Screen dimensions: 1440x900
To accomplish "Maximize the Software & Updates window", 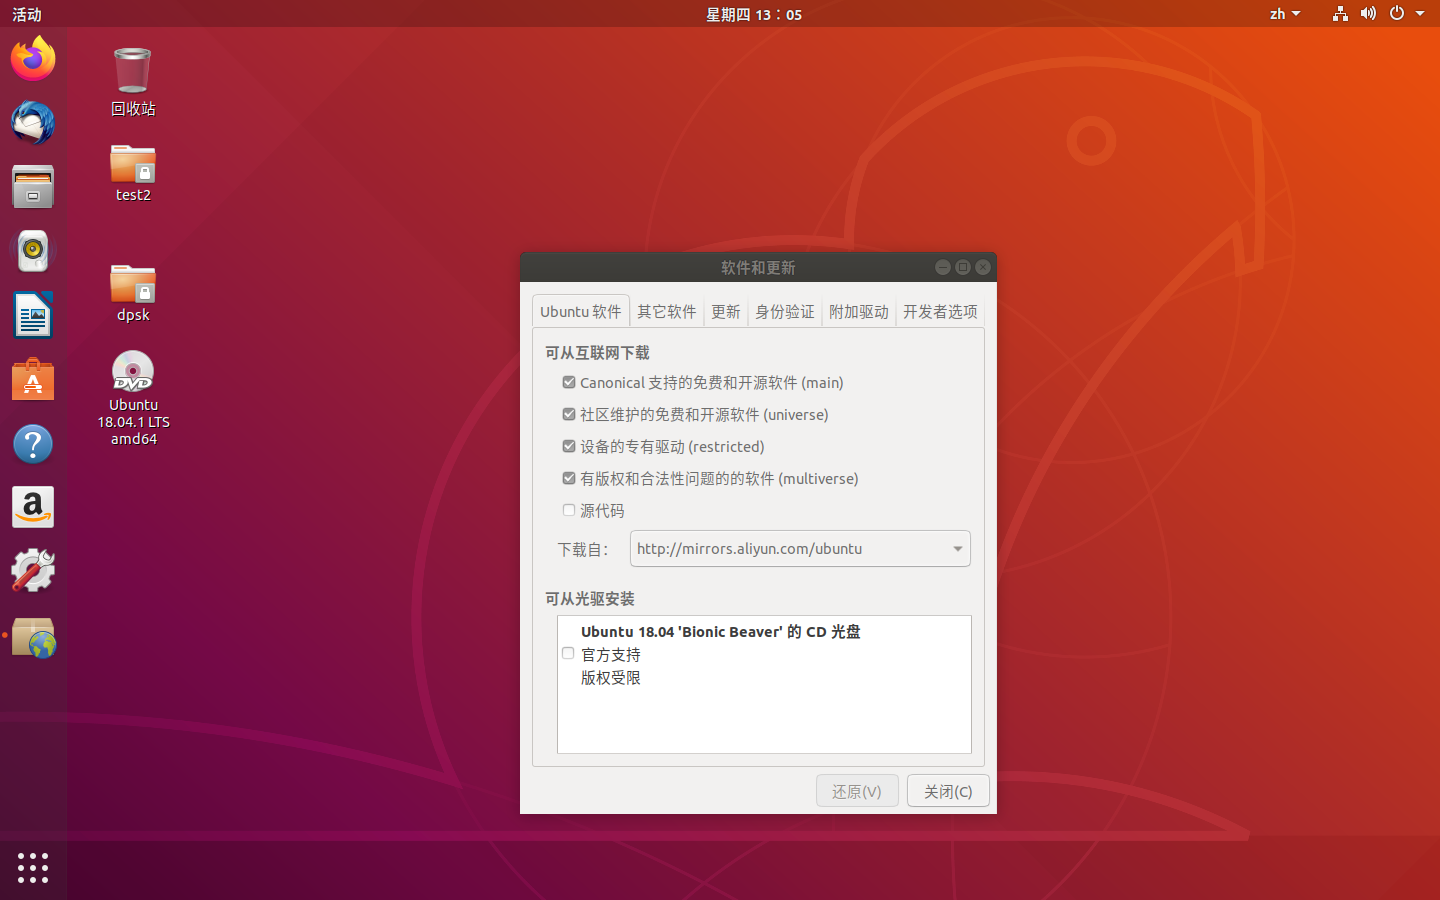I will click(963, 267).
